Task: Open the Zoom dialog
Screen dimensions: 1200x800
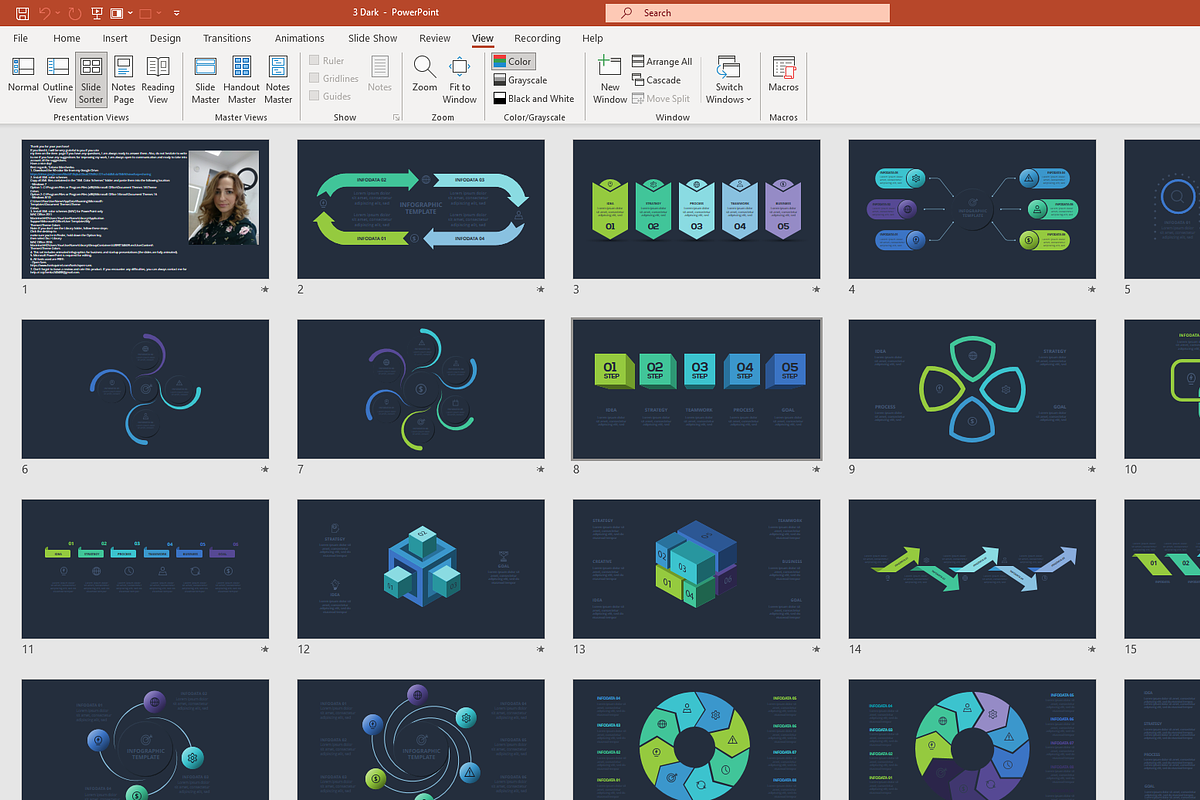Action: (x=425, y=75)
